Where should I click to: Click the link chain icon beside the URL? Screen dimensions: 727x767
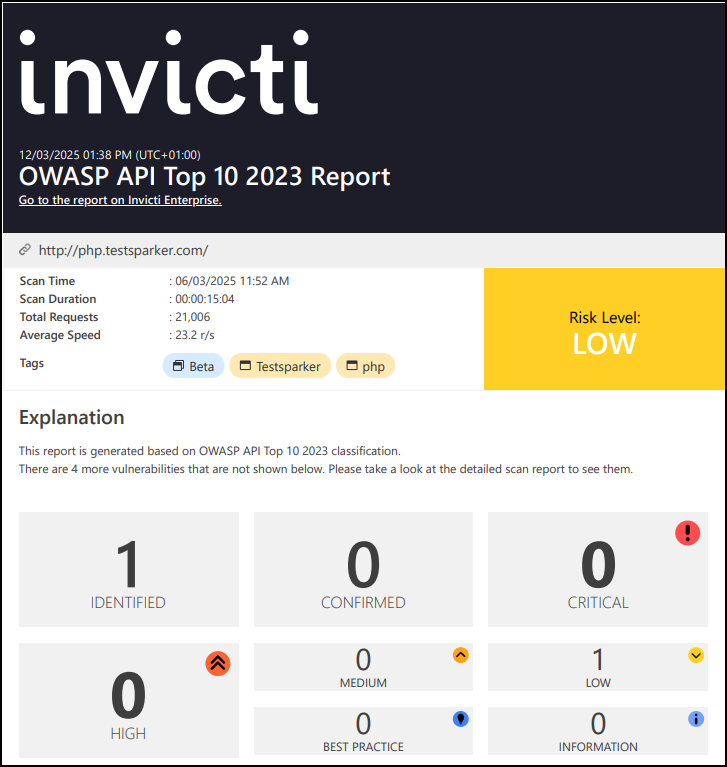coord(25,250)
